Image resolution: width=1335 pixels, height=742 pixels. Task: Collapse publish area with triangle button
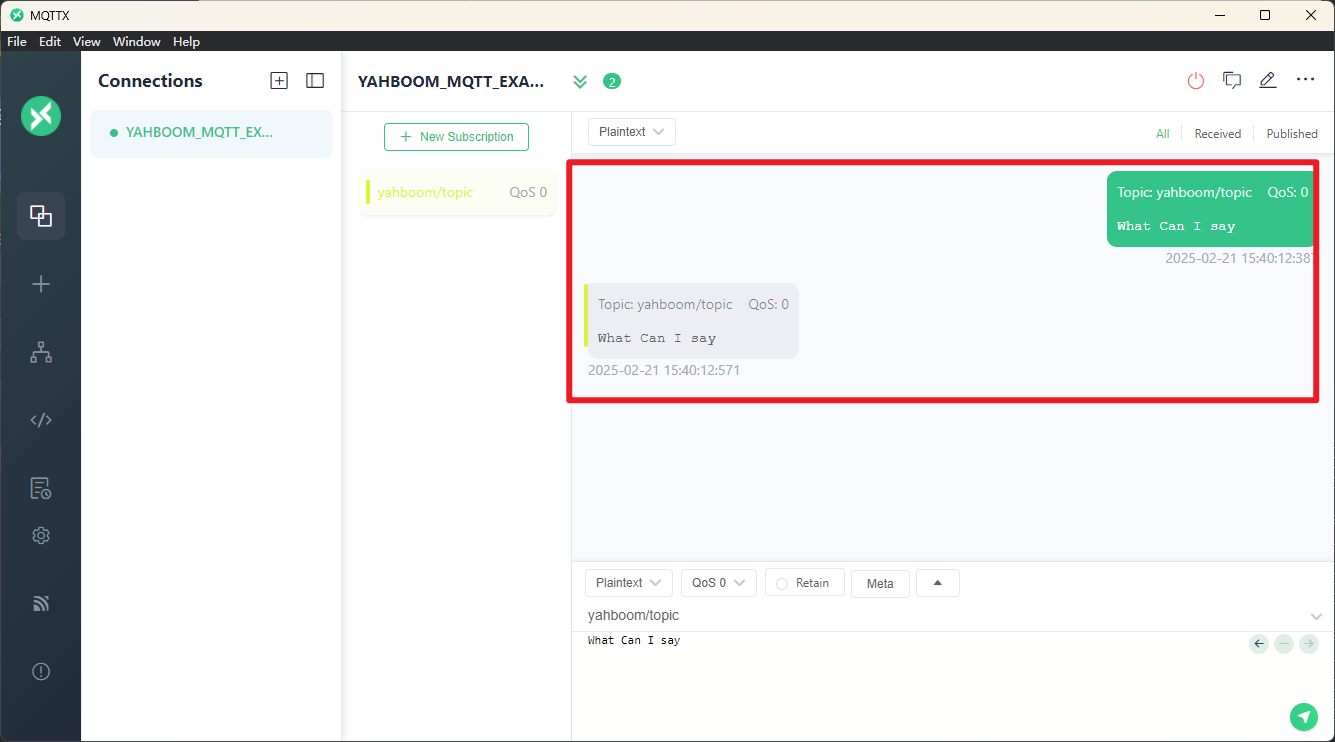[x=938, y=583]
